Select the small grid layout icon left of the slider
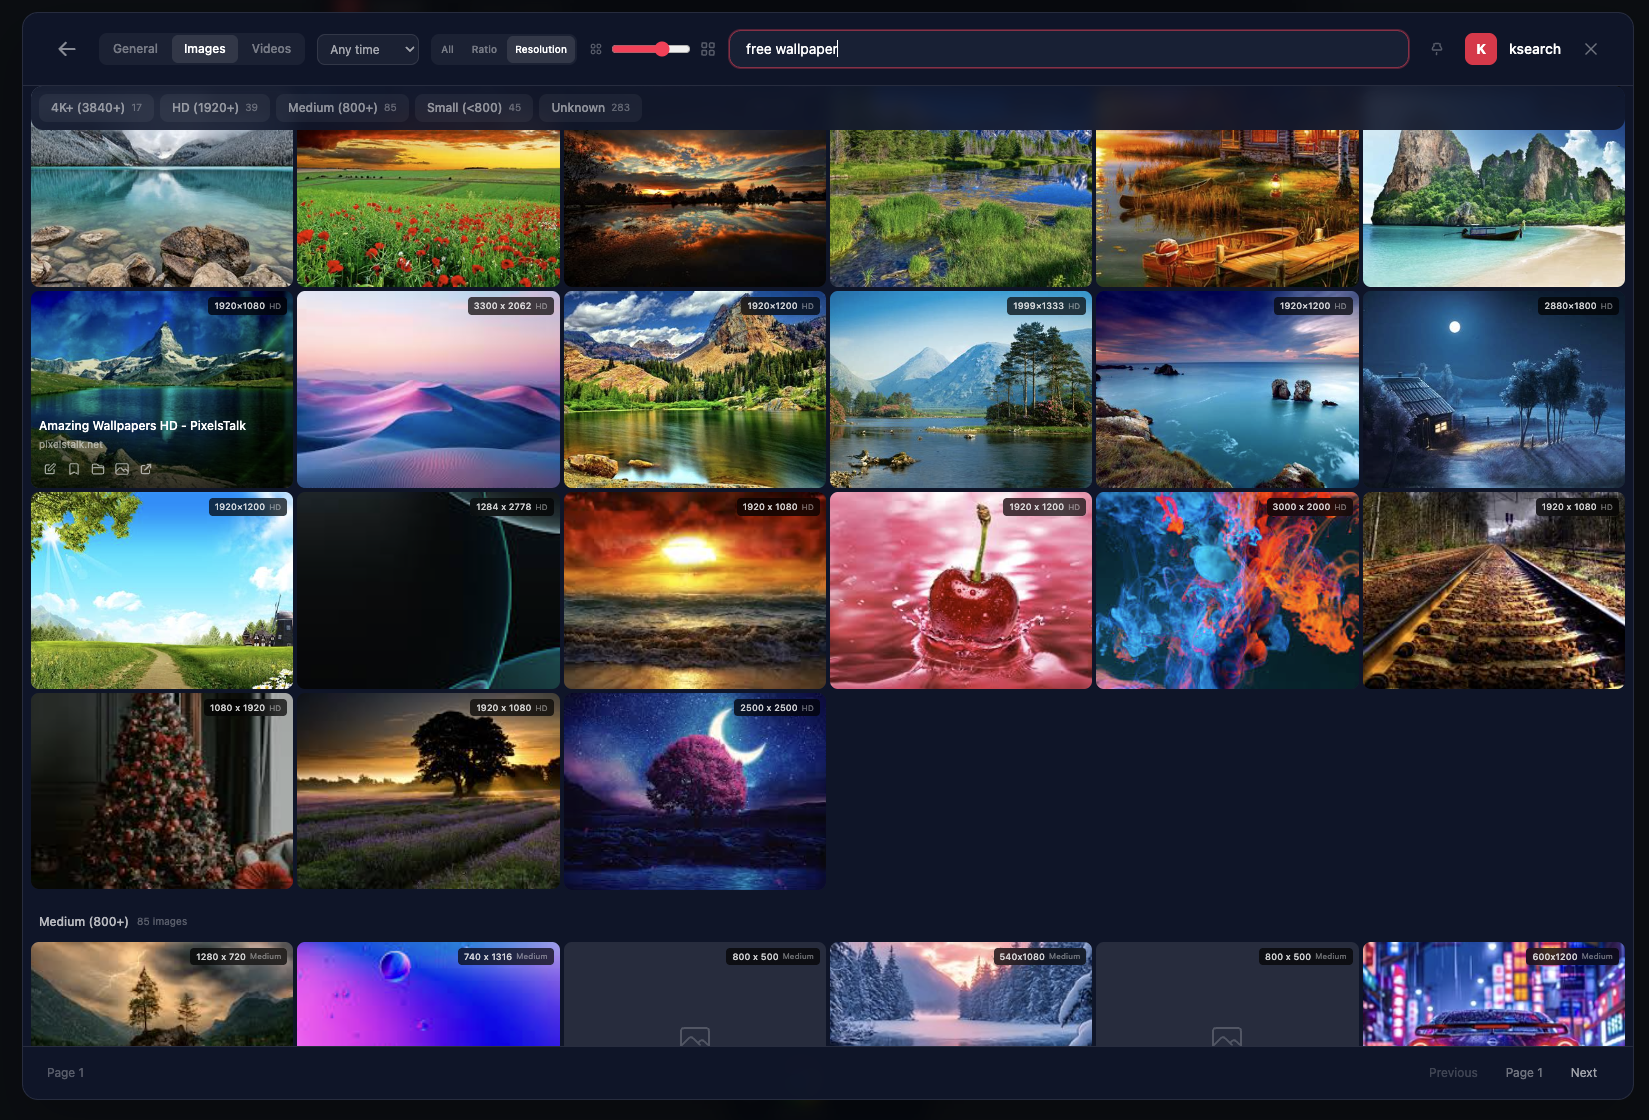Viewport: 1649px width, 1120px height. pyautogui.click(x=595, y=48)
